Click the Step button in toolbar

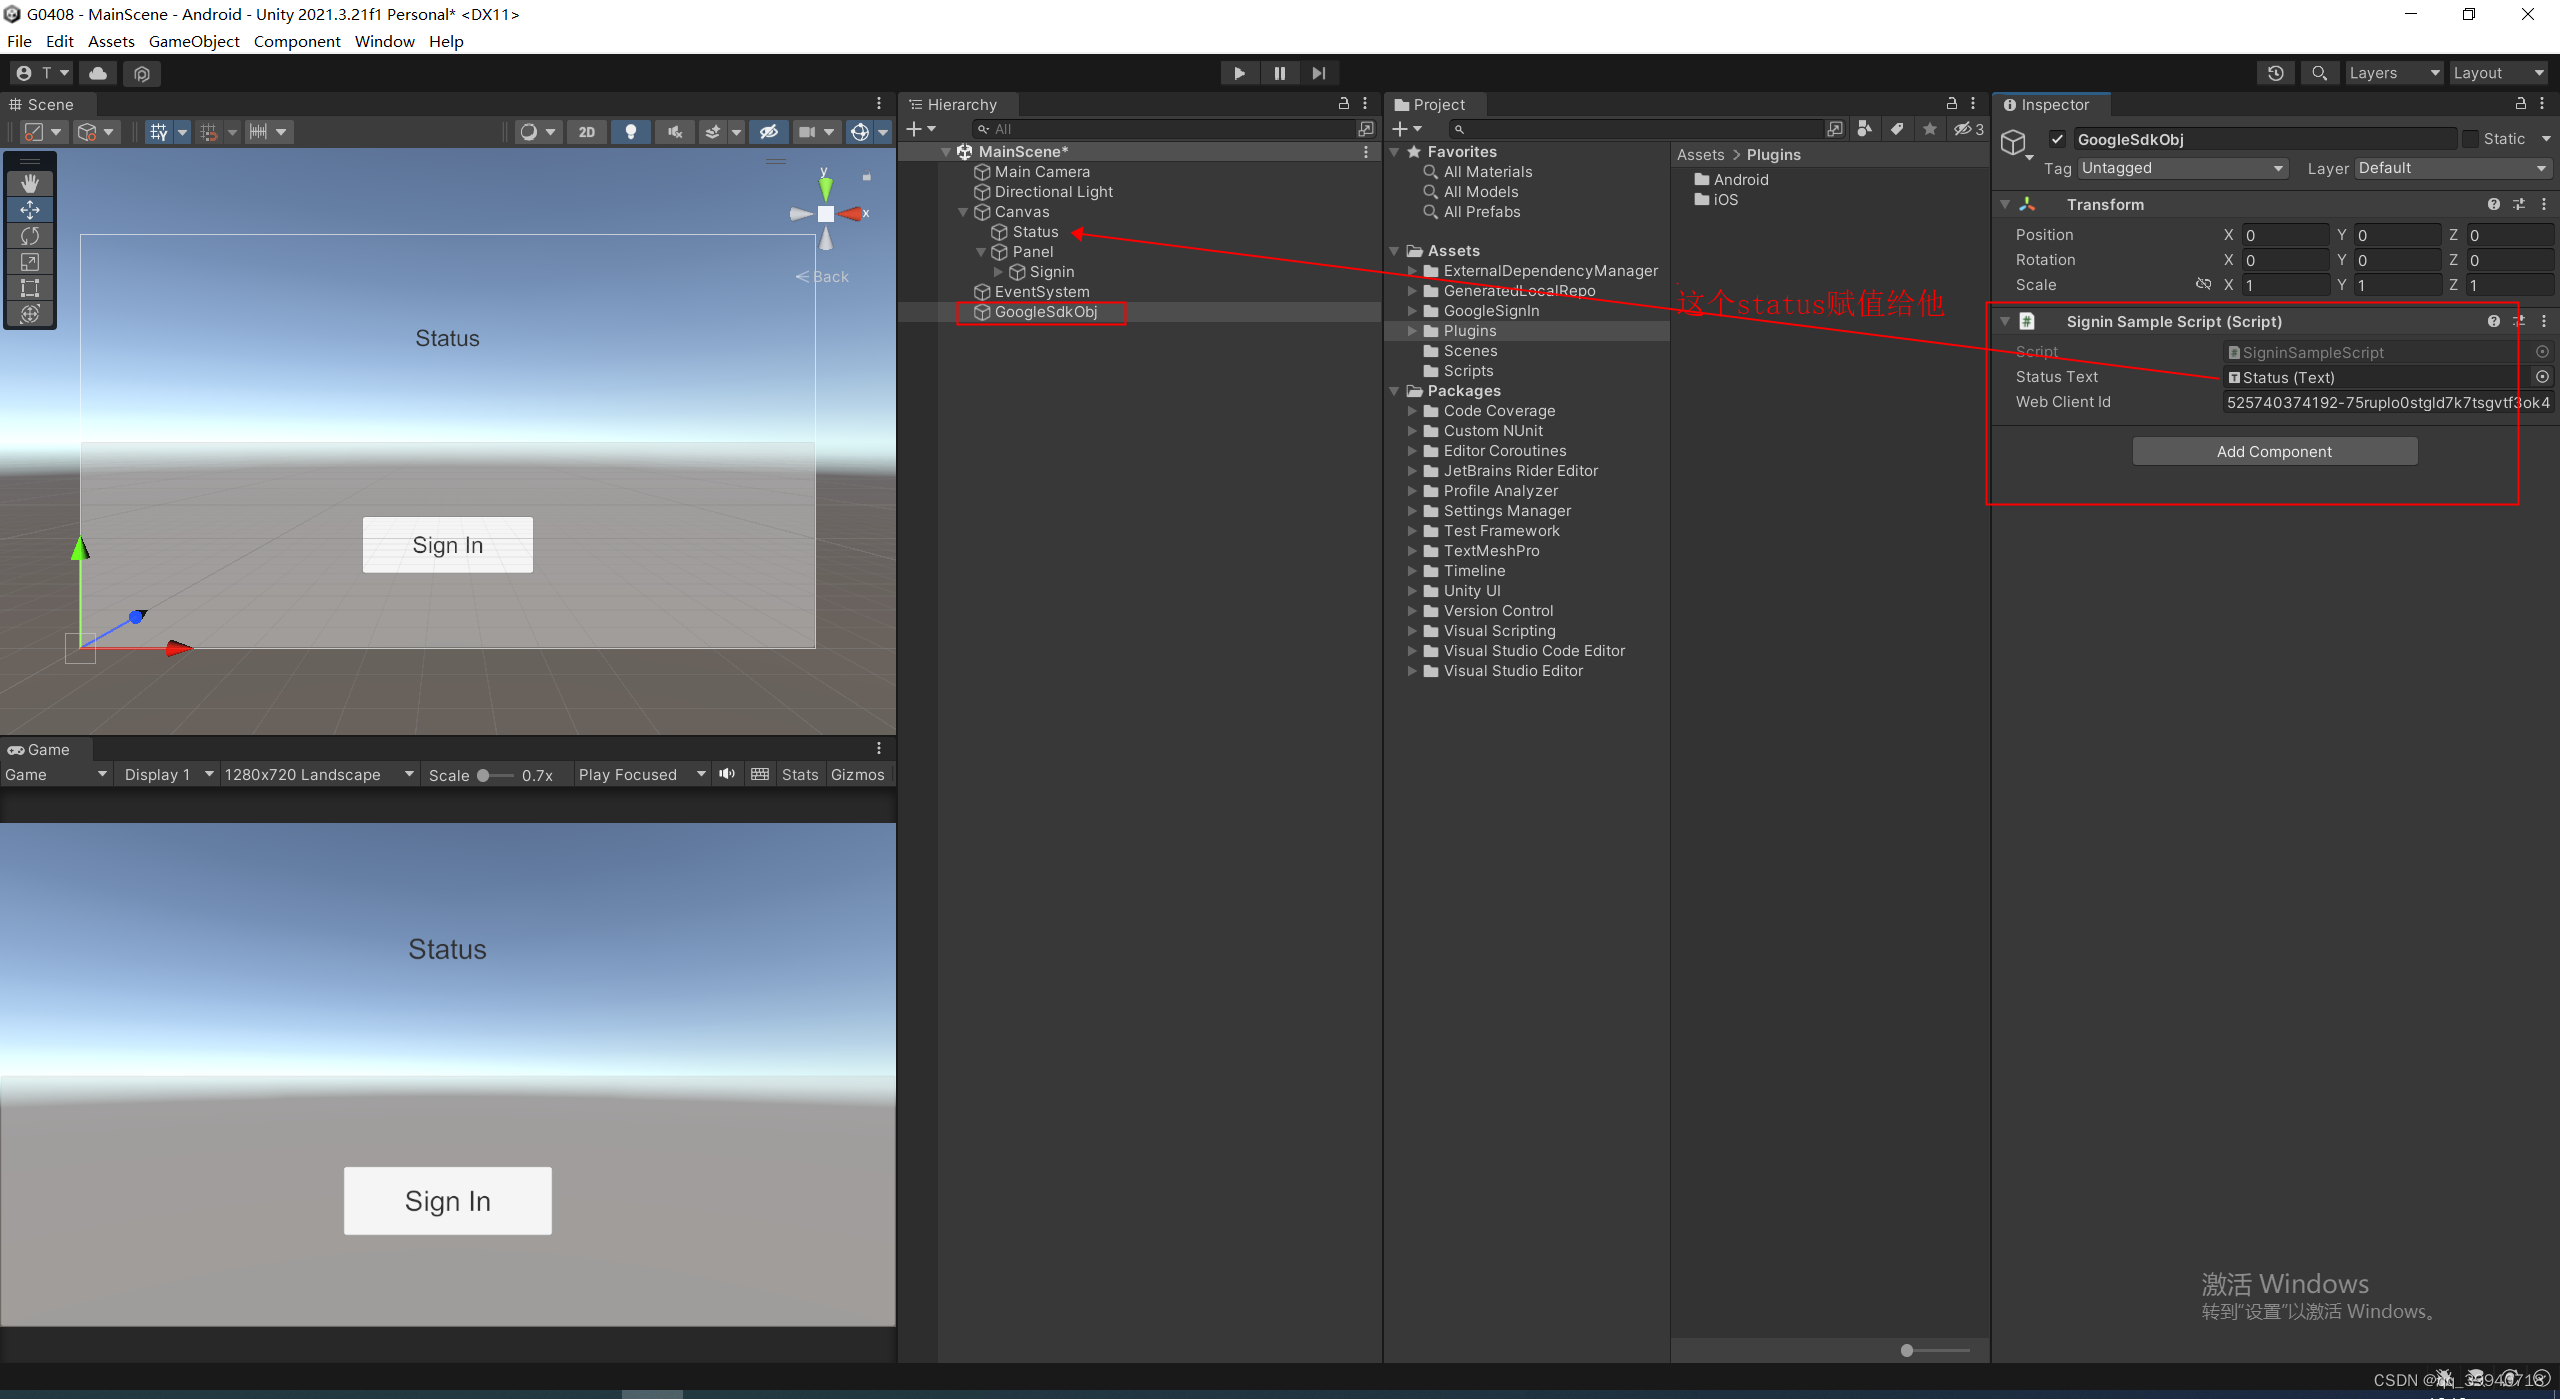tap(1320, 71)
